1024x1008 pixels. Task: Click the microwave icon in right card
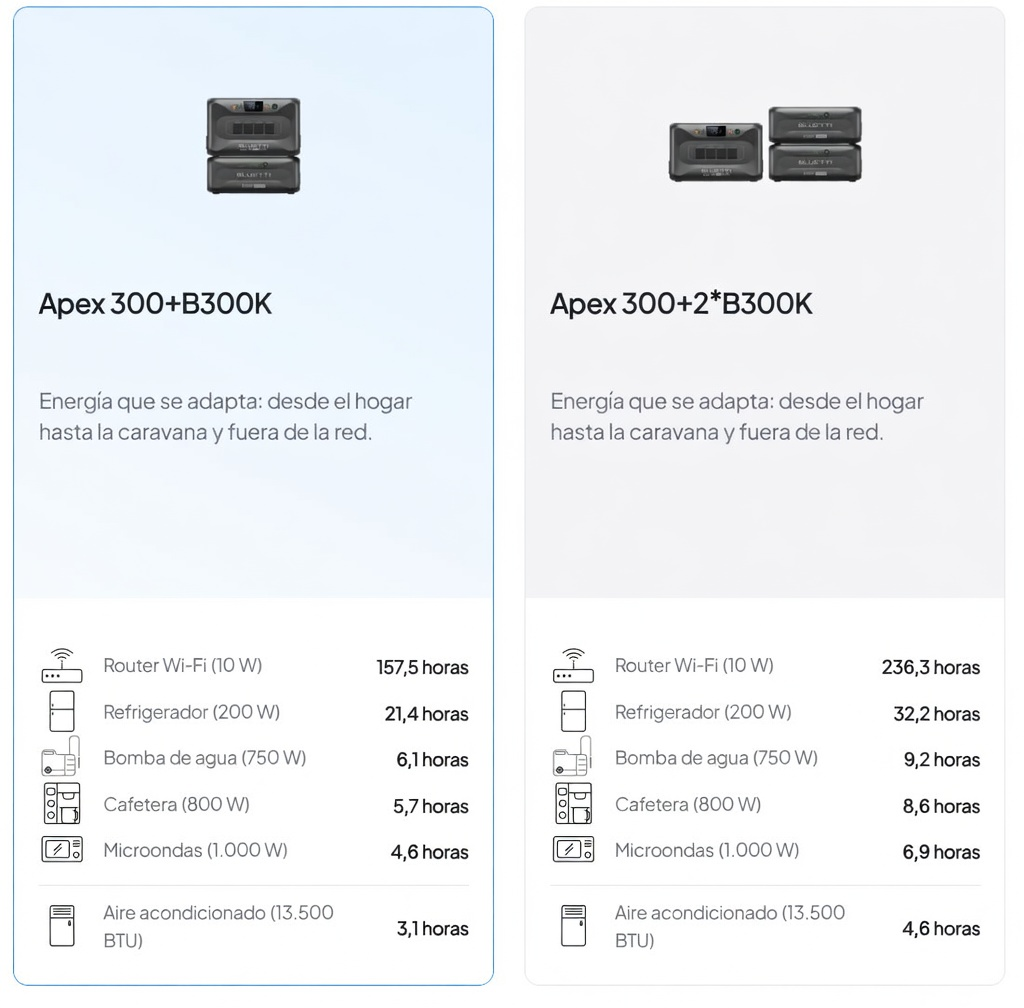coord(573,850)
